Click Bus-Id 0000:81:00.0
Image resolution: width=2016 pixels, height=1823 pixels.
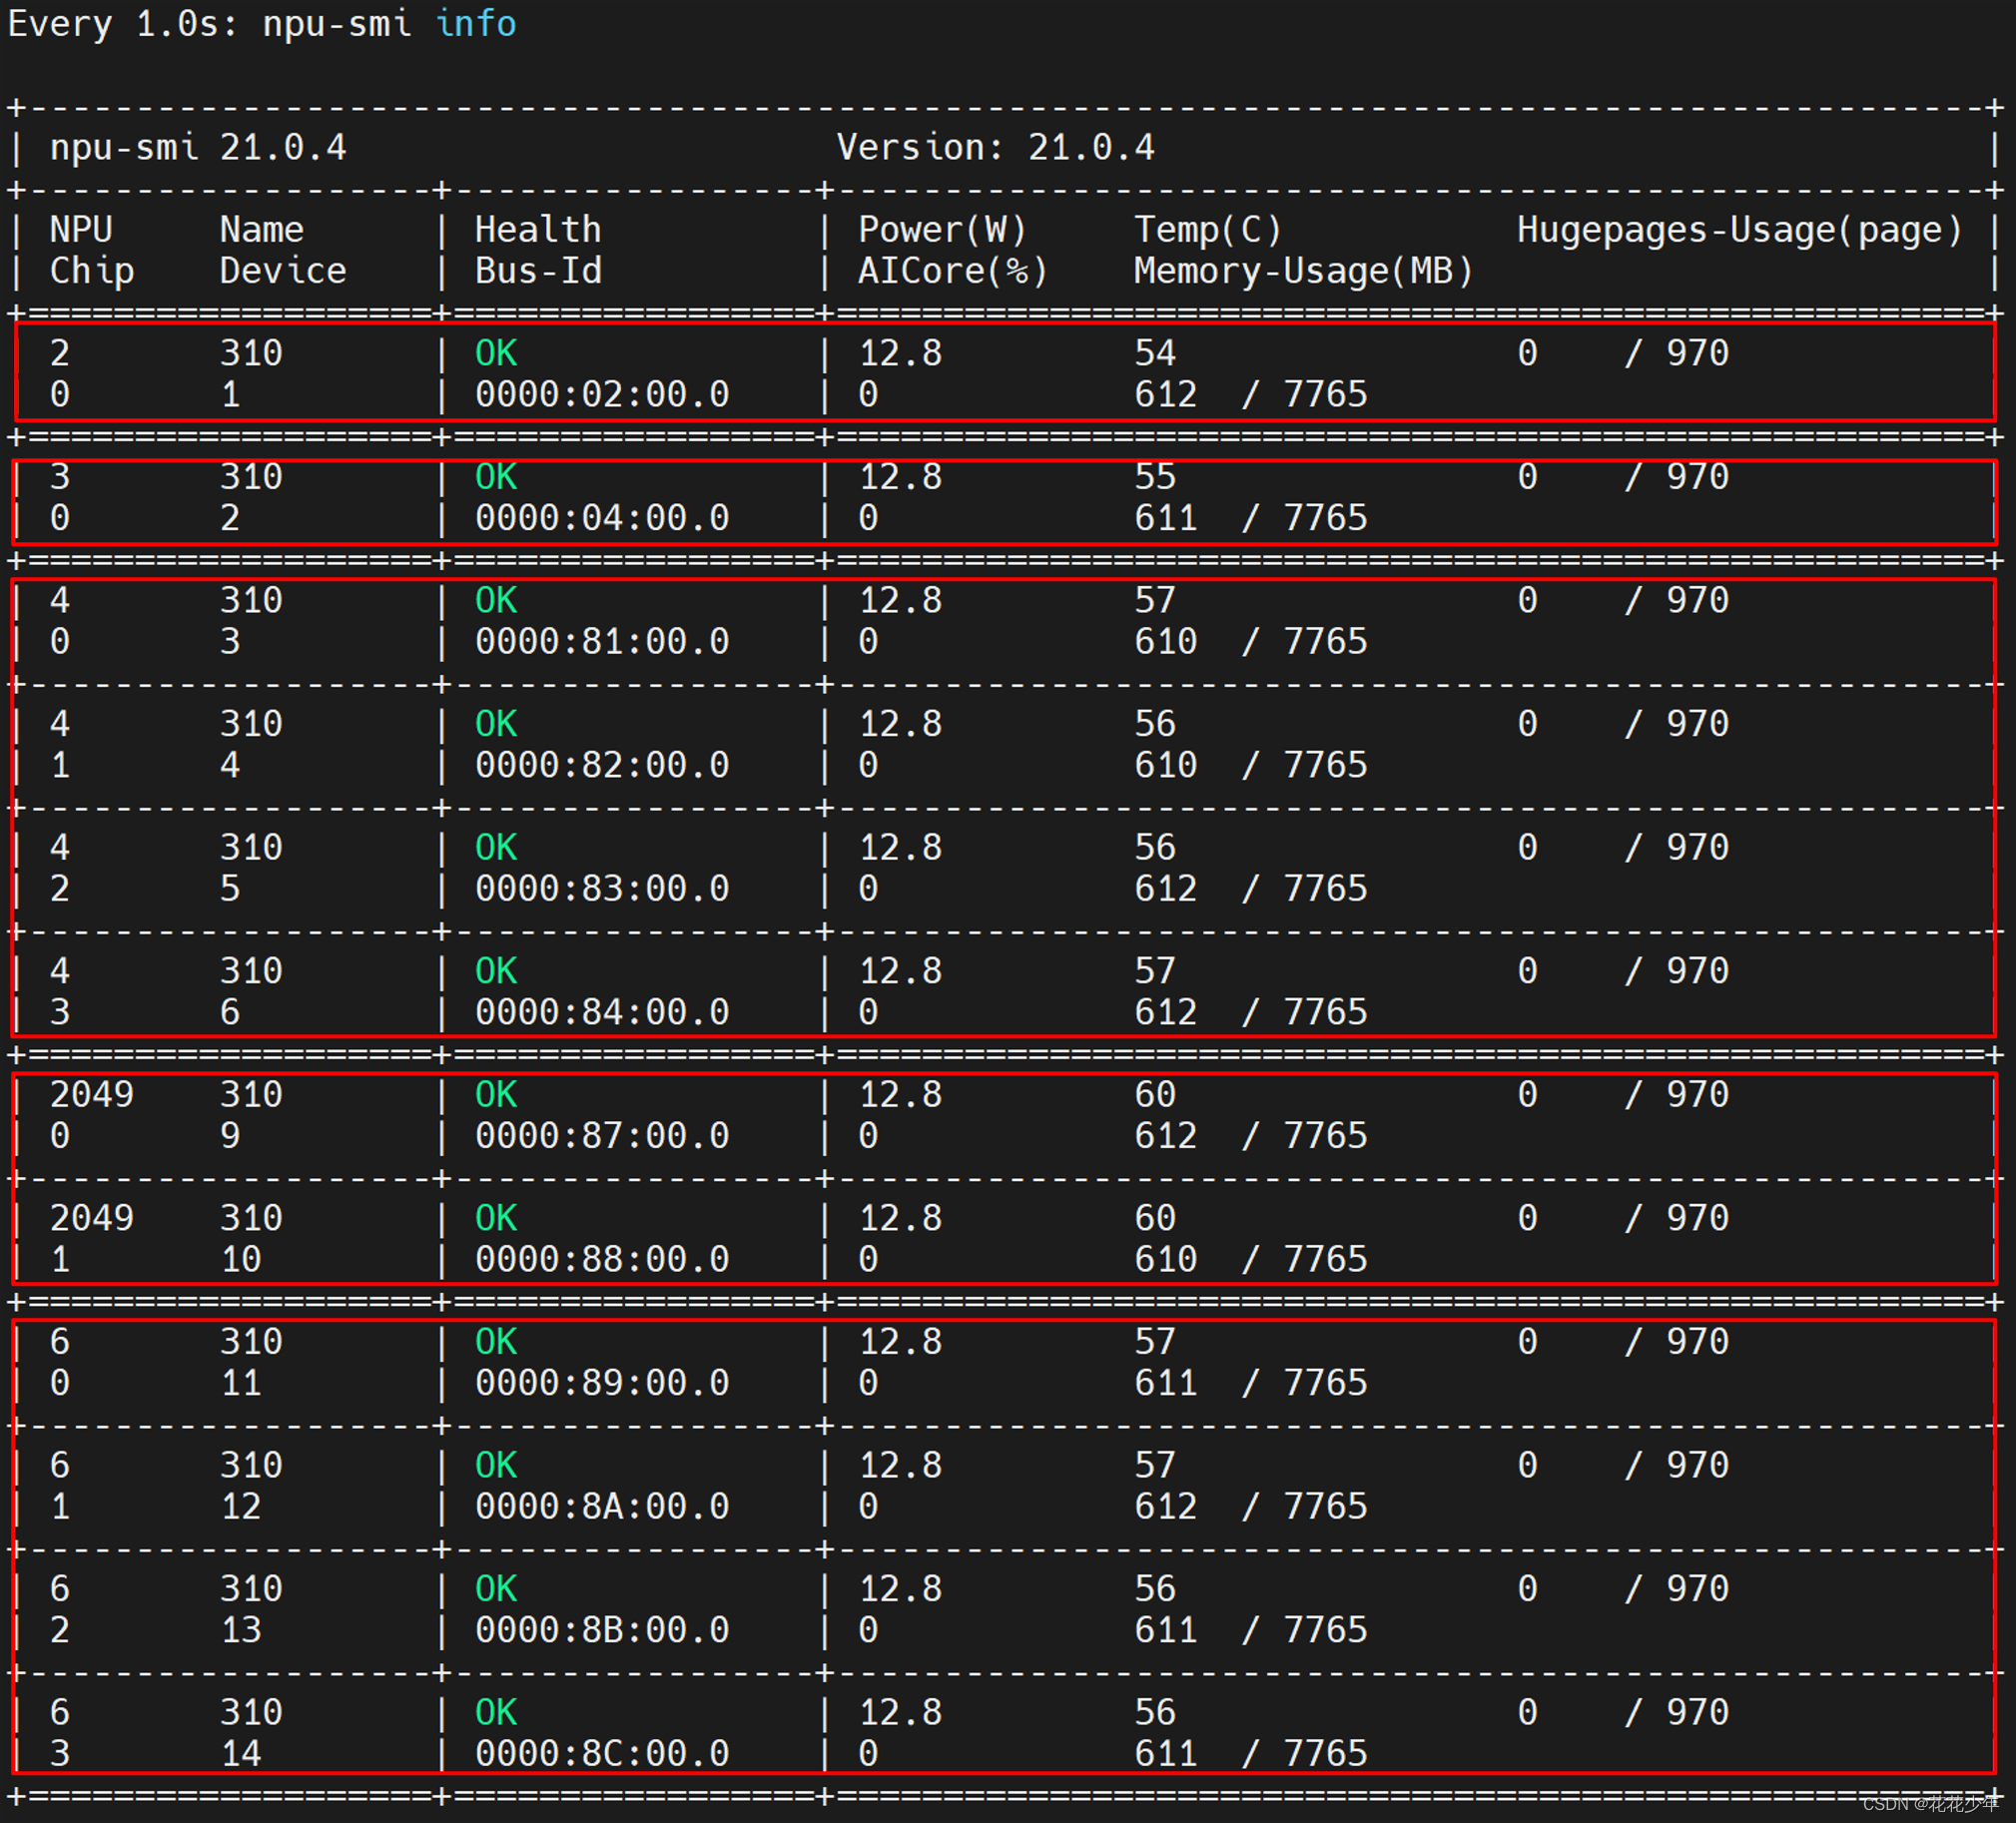[602, 641]
